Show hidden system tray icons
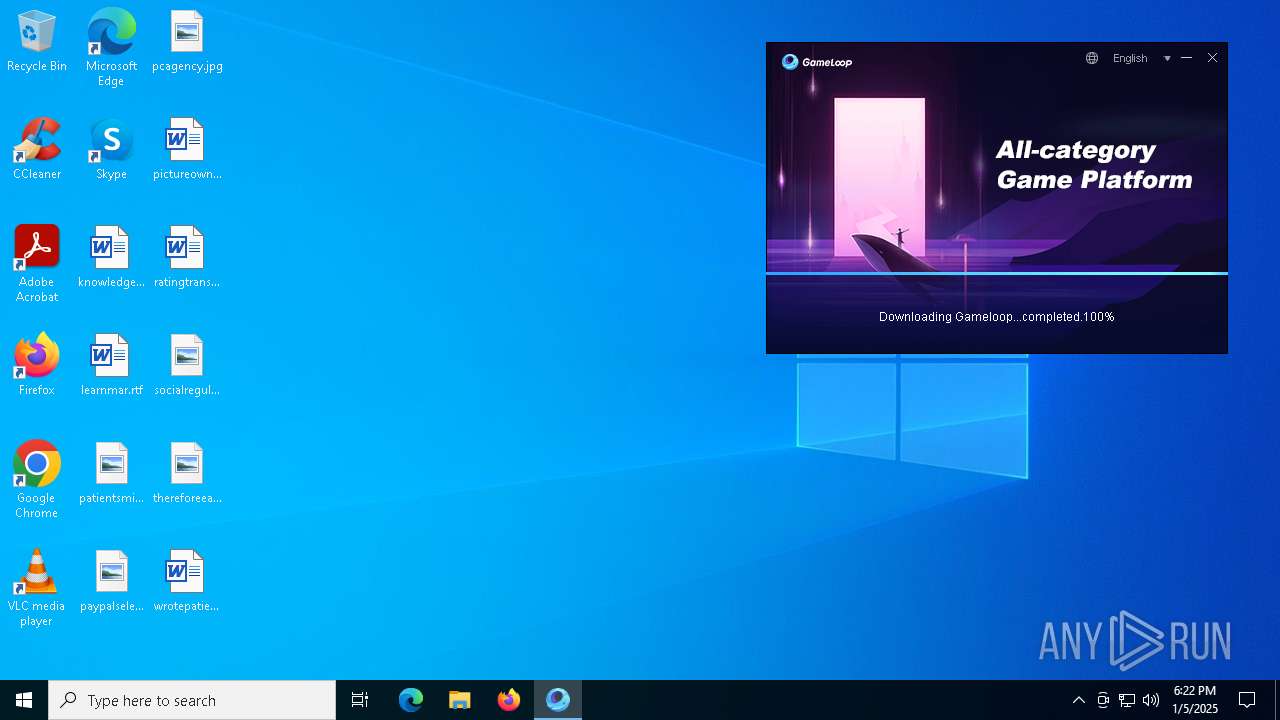The height and width of the screenshot is (720, 1280). 1079,700
